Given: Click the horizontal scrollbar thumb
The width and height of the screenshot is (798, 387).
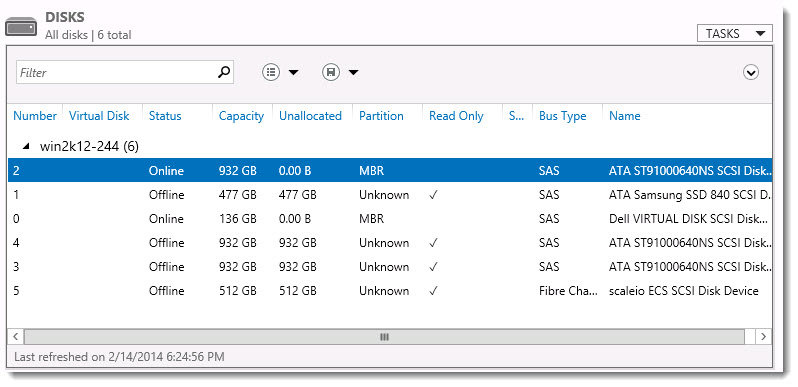Looking at the screenshot, I should tap(384, 336).
